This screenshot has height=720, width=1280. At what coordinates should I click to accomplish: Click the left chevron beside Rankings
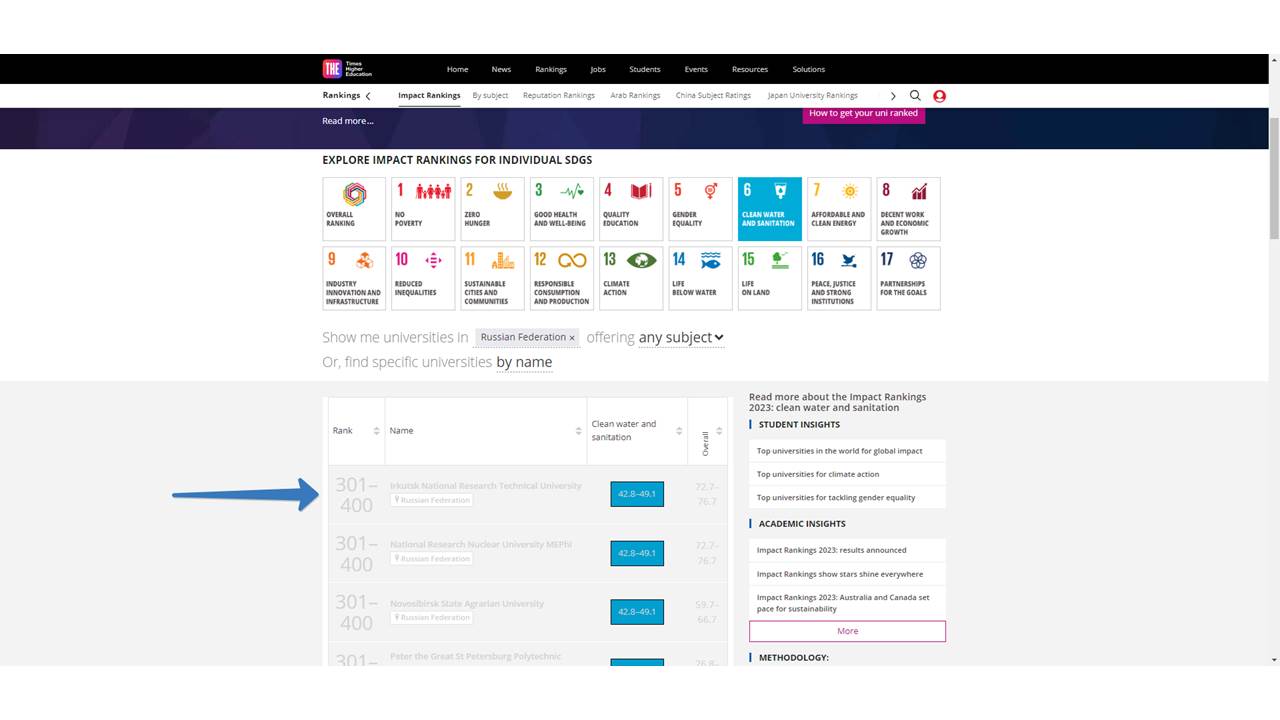point(368,96)
